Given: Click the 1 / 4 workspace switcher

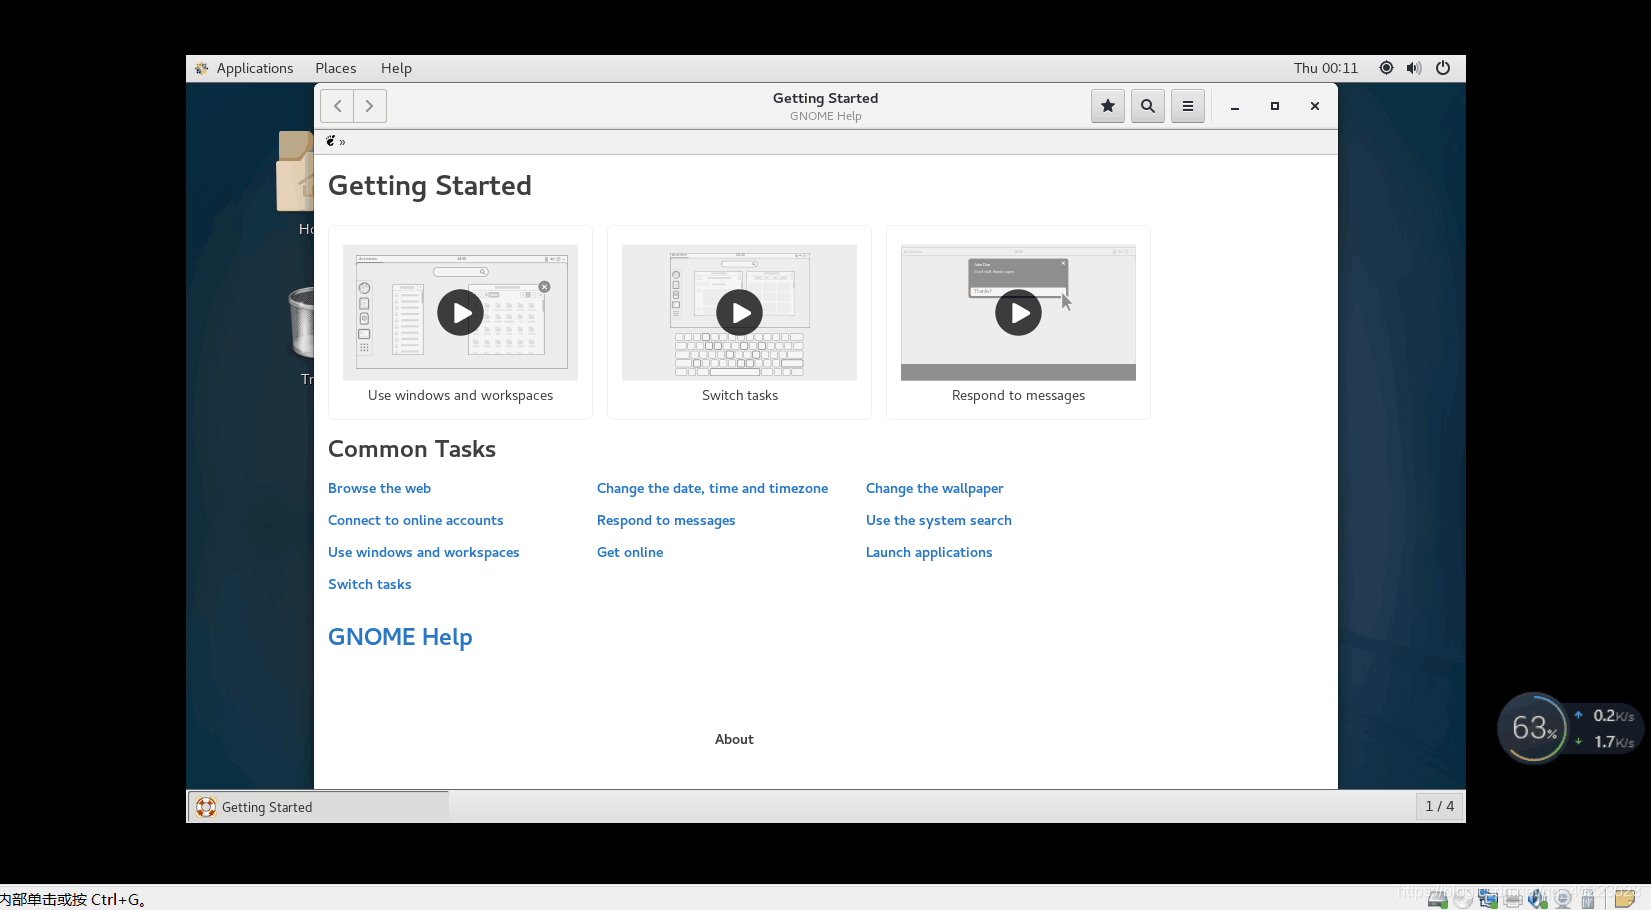Looking at the screenshot, I should tap(1439, 806).
